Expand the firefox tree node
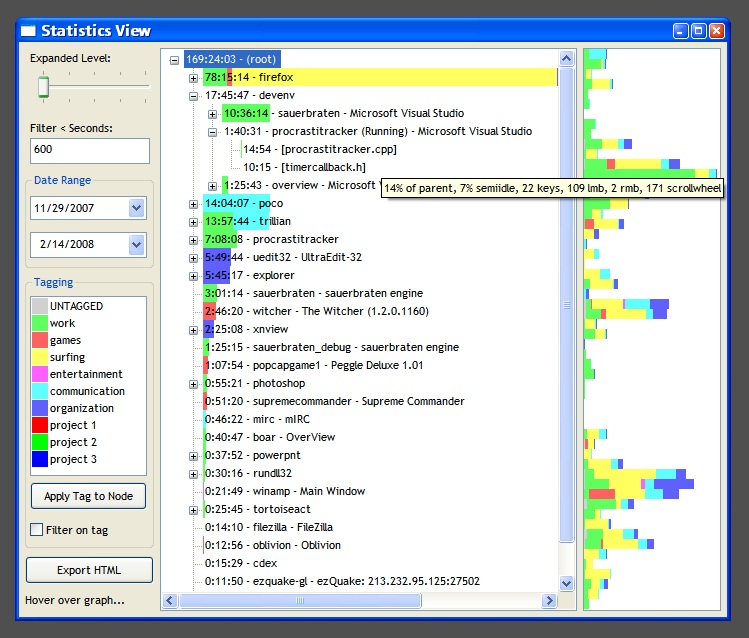Screen dimensions: 749x638 (193, 78)
